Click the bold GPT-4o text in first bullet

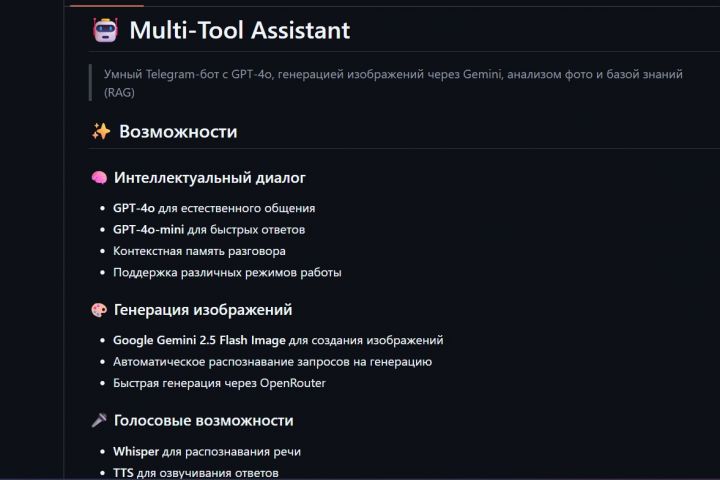coord(134,208)
